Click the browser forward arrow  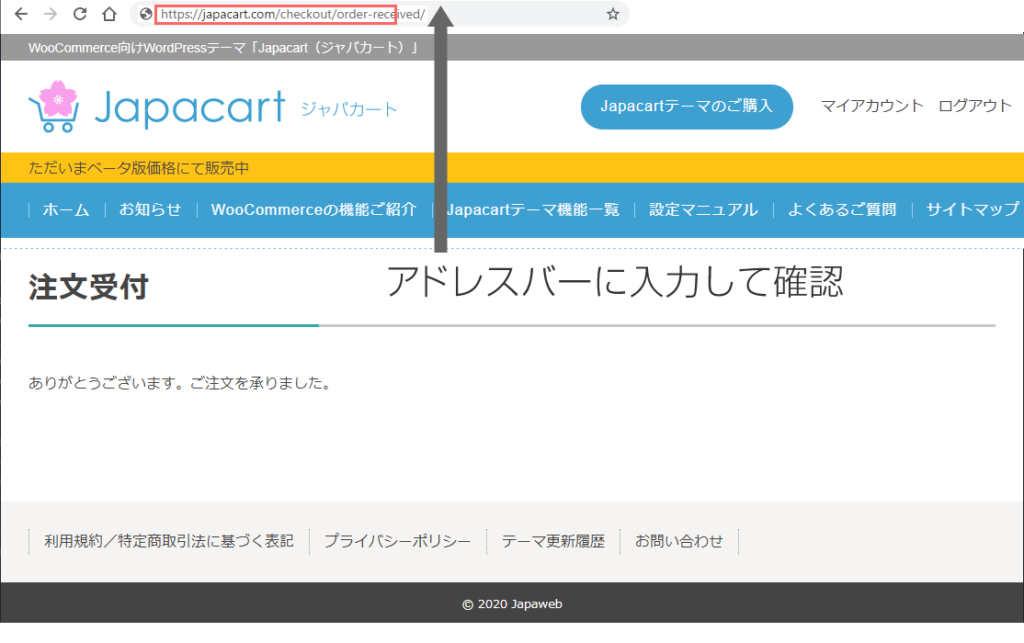[x=50, y=14]
